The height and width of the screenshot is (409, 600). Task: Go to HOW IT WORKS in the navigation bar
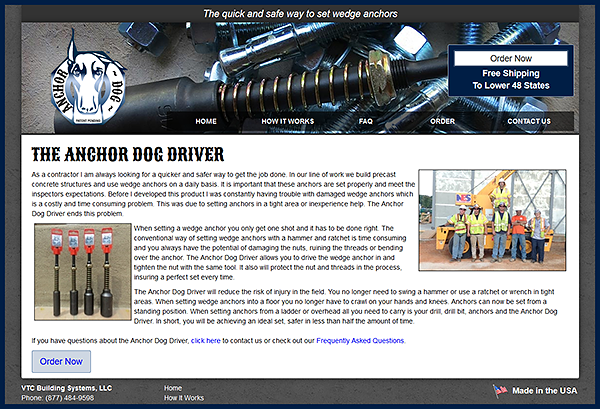(288, 121)
